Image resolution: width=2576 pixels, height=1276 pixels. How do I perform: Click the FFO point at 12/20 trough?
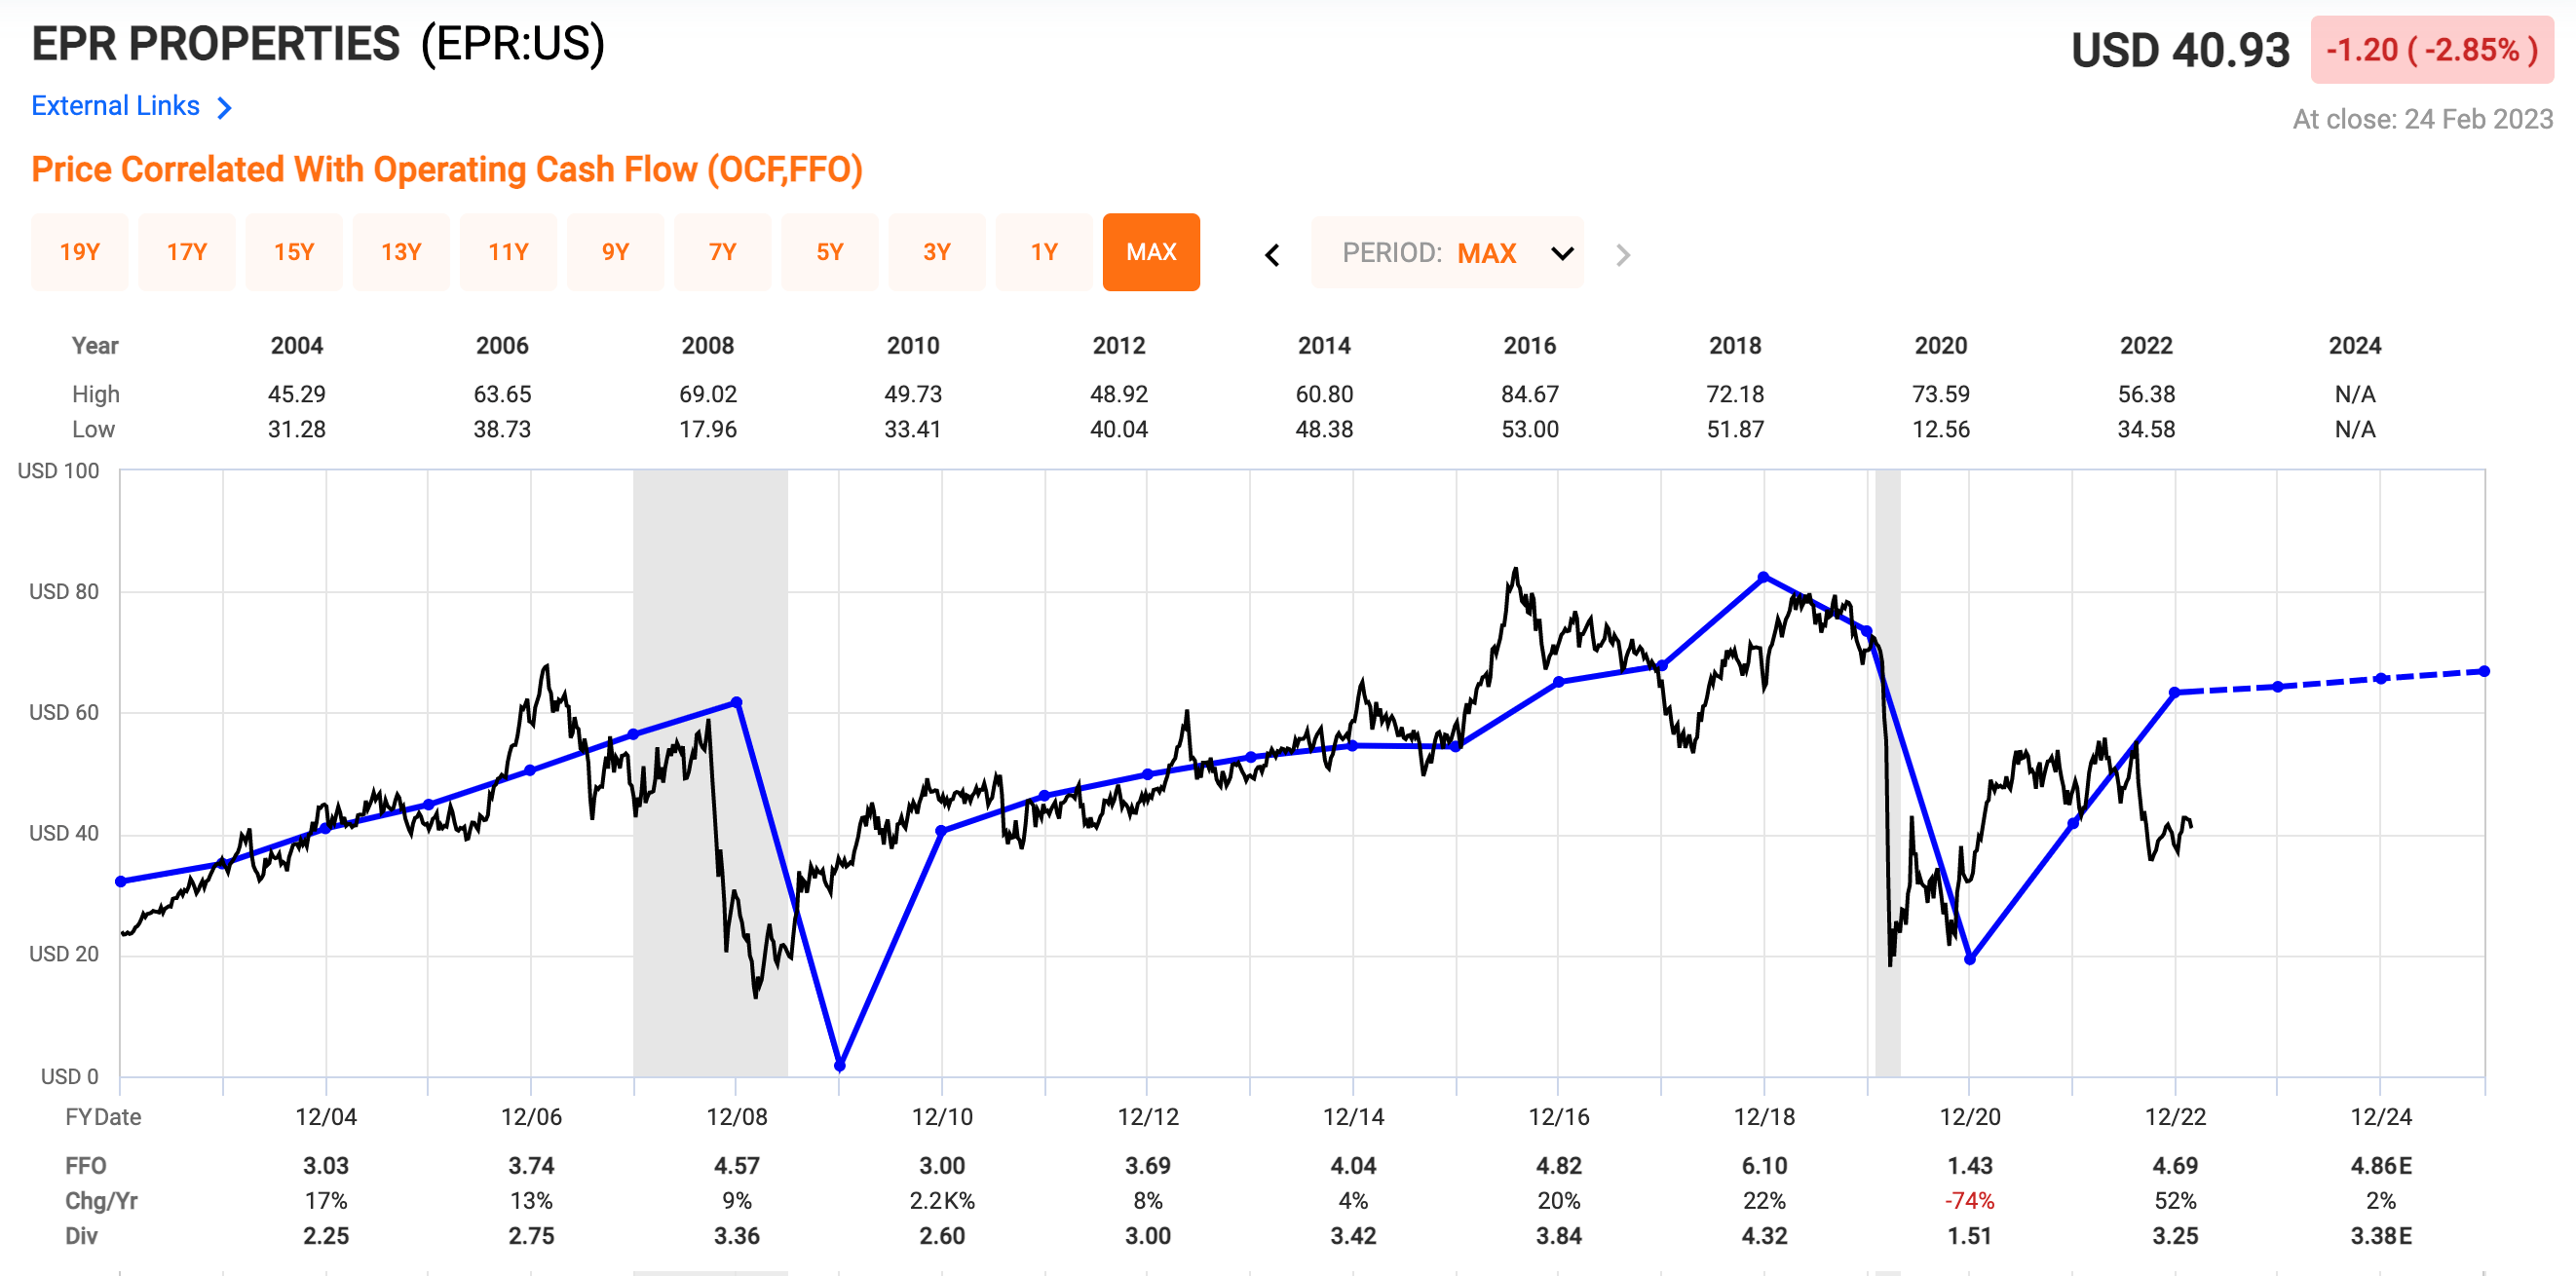1970,959
